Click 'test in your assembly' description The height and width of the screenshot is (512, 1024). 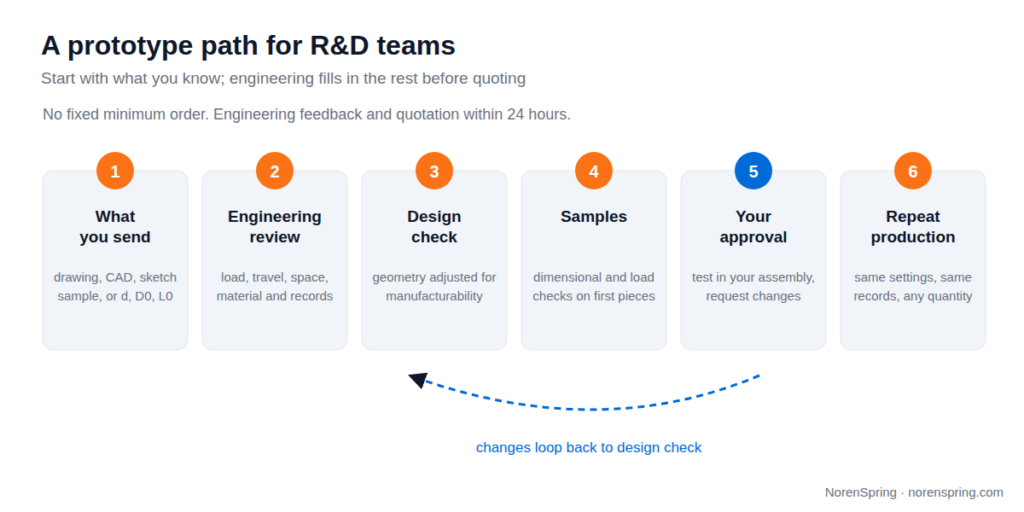pos(753,287)
